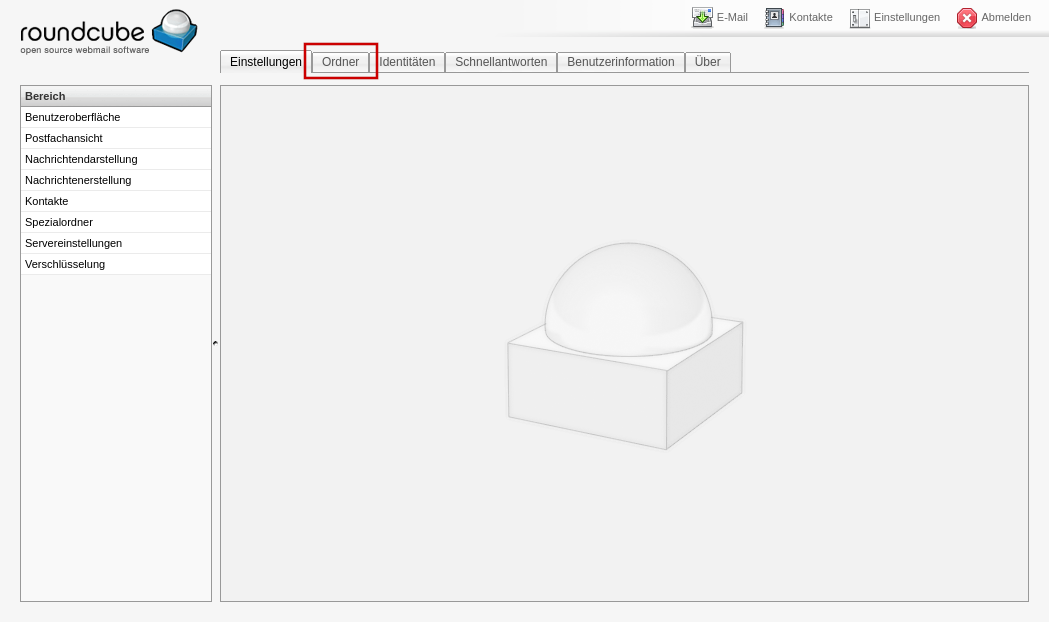Click the red Abmelden logout icon
1049x622 pixels.
pyautogui.click(x=966, y=17)
